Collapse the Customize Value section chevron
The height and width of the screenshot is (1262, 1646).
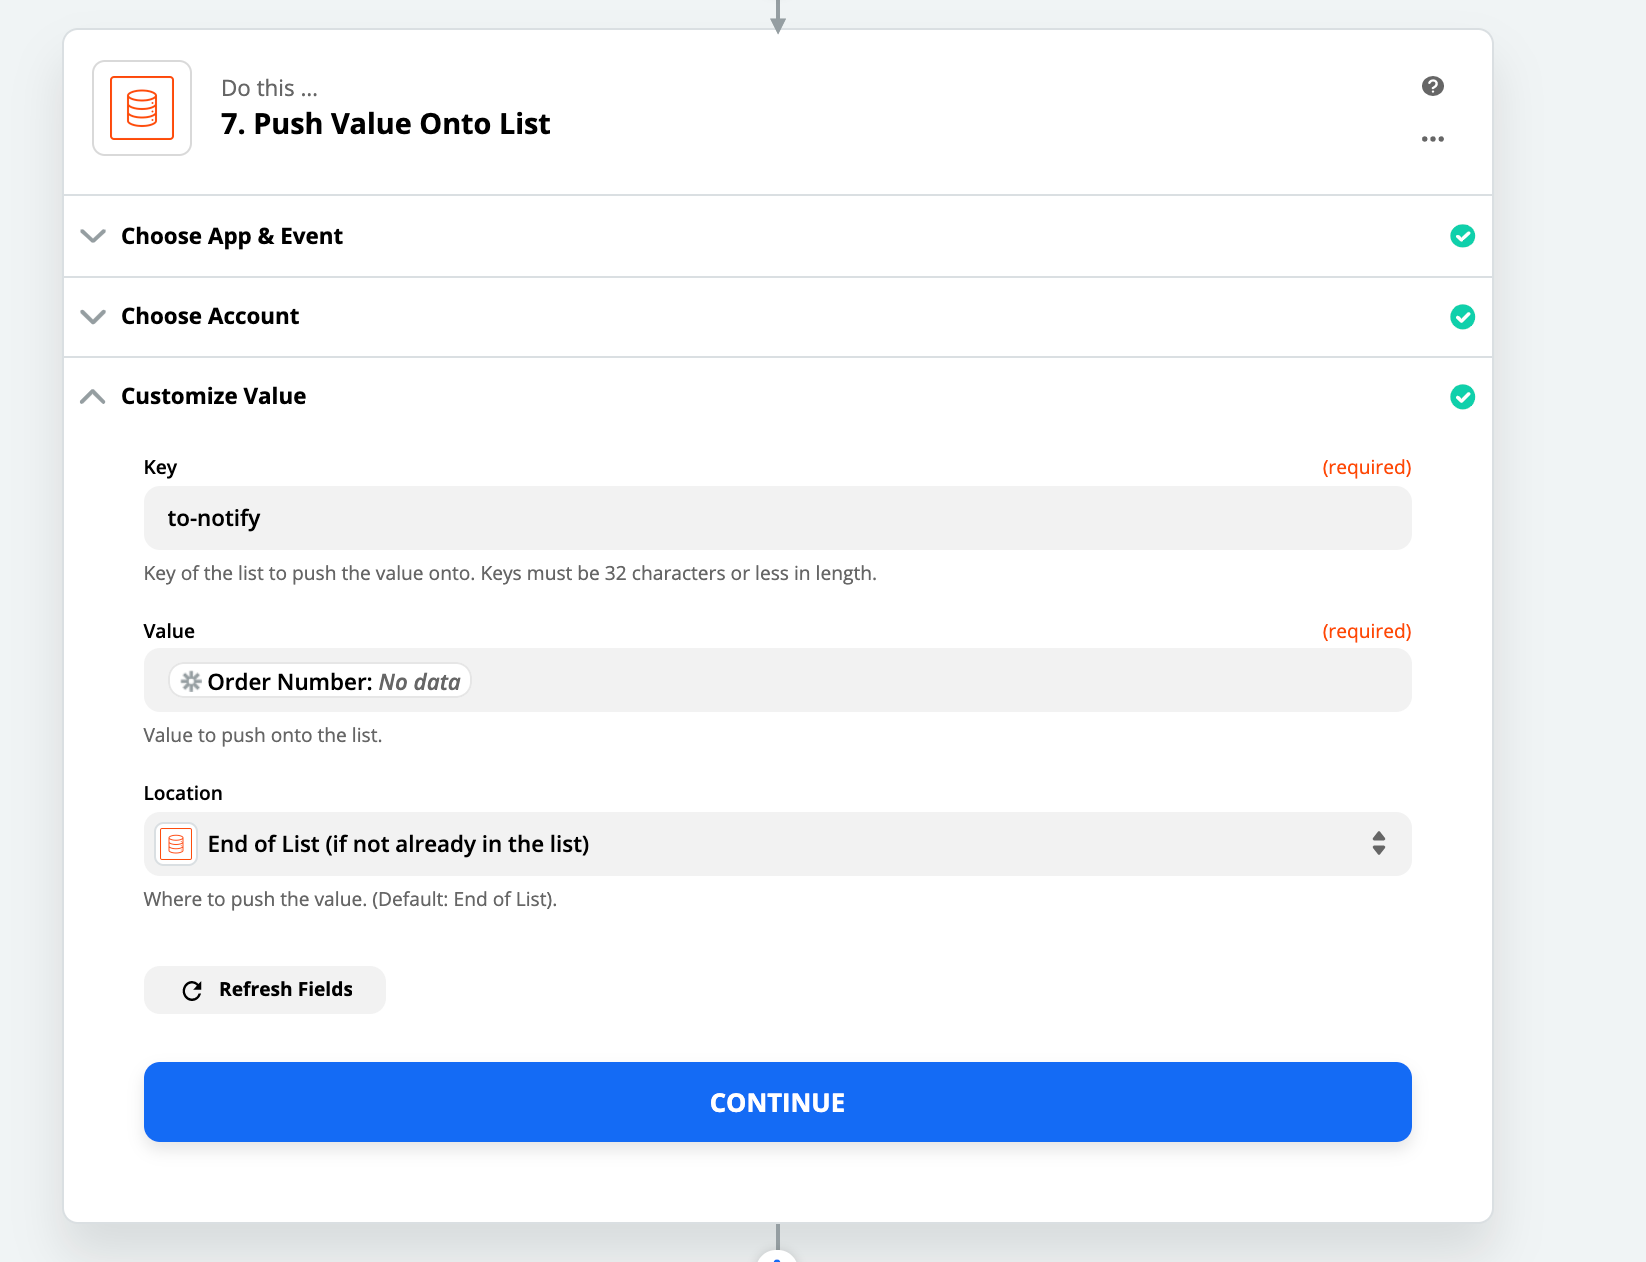coord(93,397)
